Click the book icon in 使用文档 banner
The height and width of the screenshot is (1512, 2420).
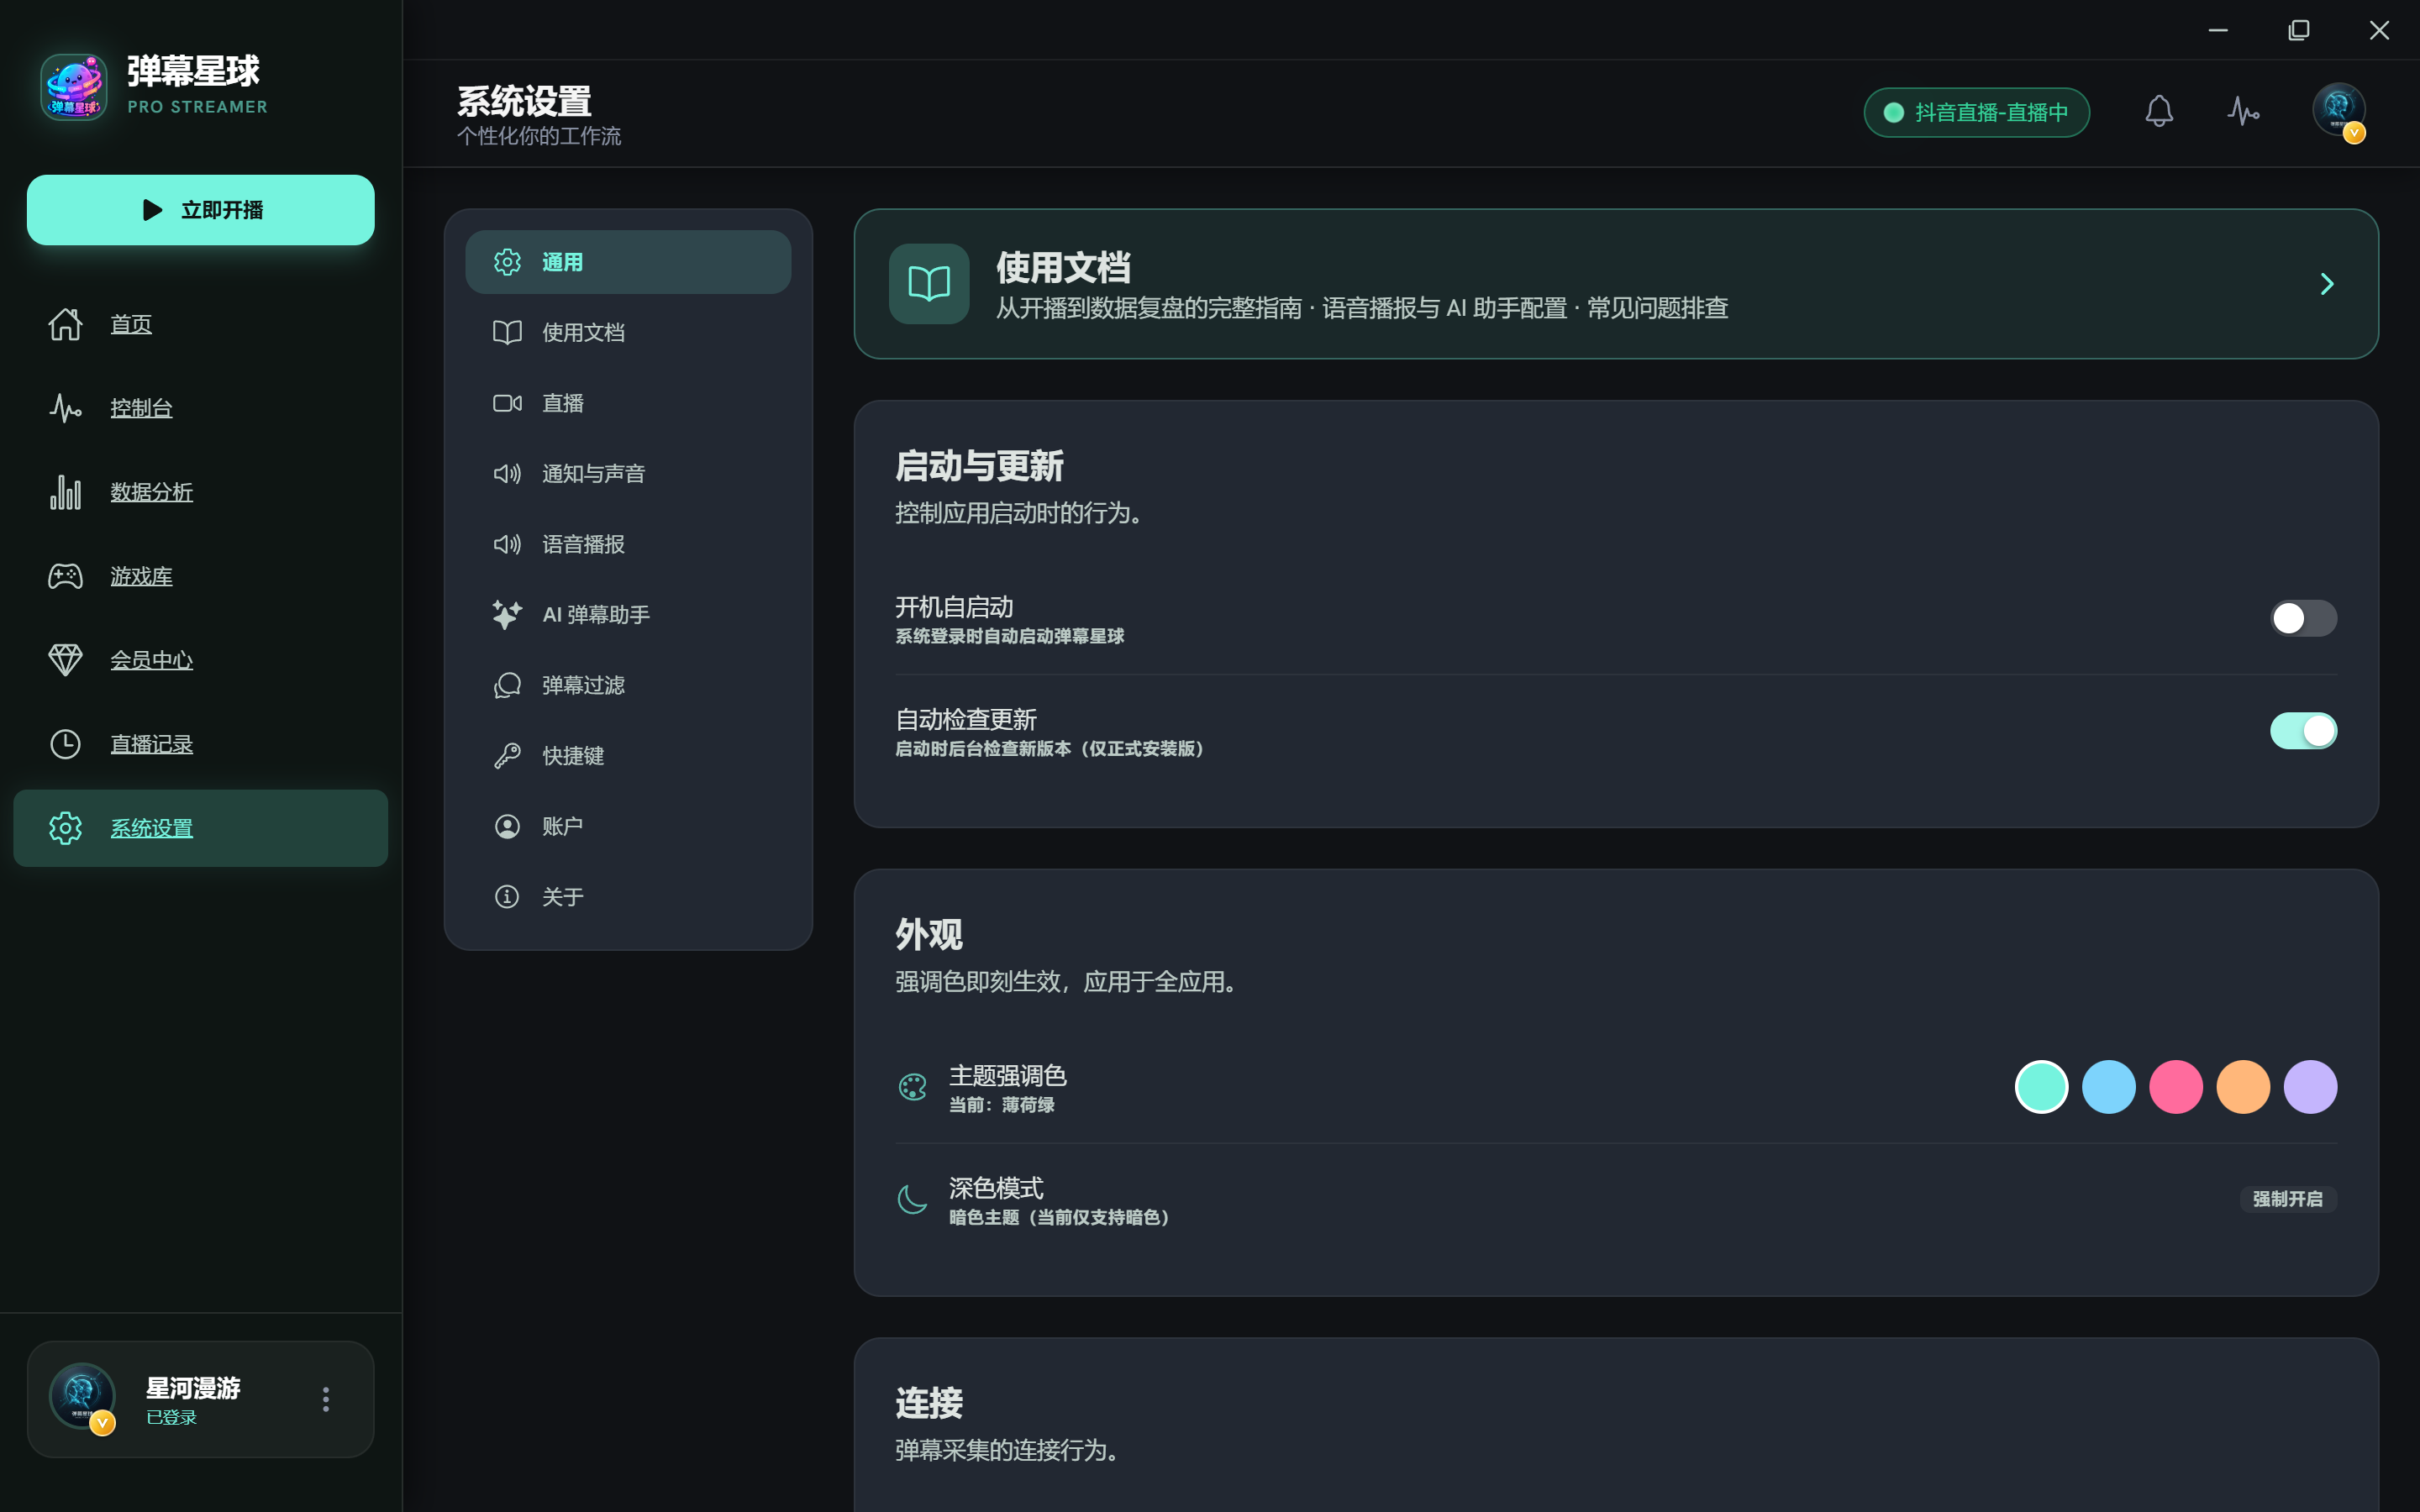tap(929, 284)
